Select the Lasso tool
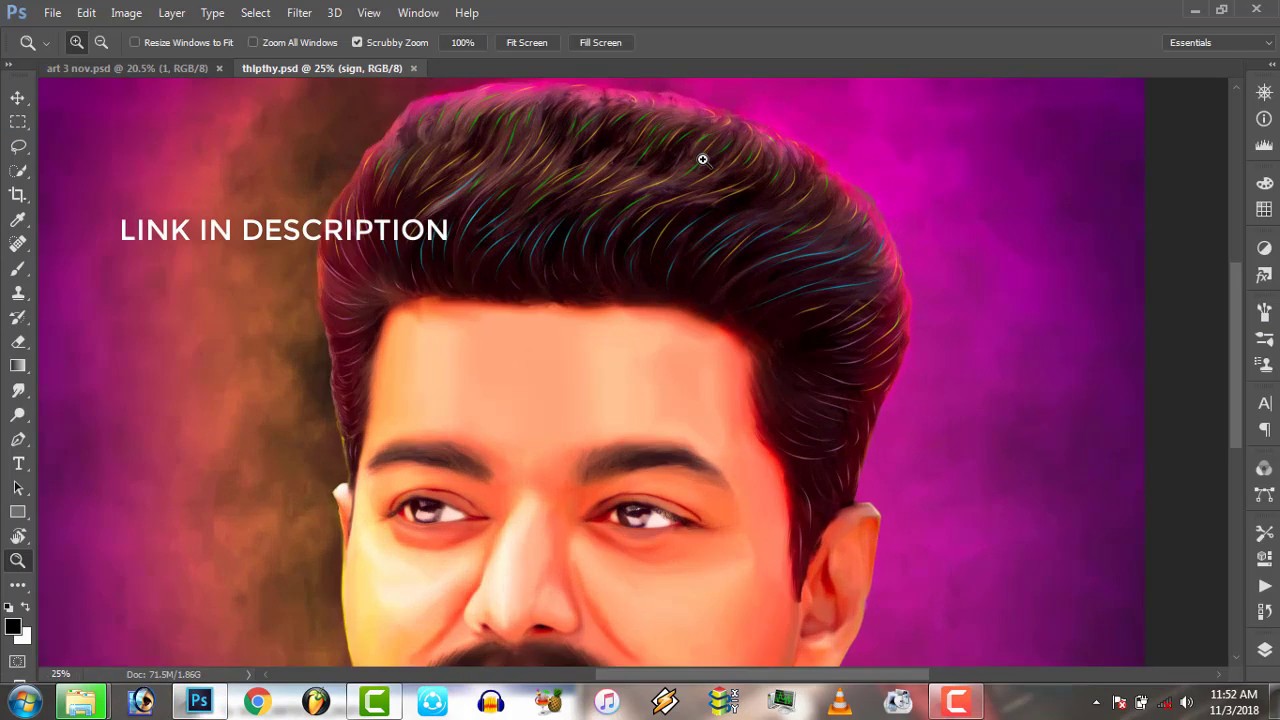The width and height of the screenshot is (1280, 720). tap(18, 146)
